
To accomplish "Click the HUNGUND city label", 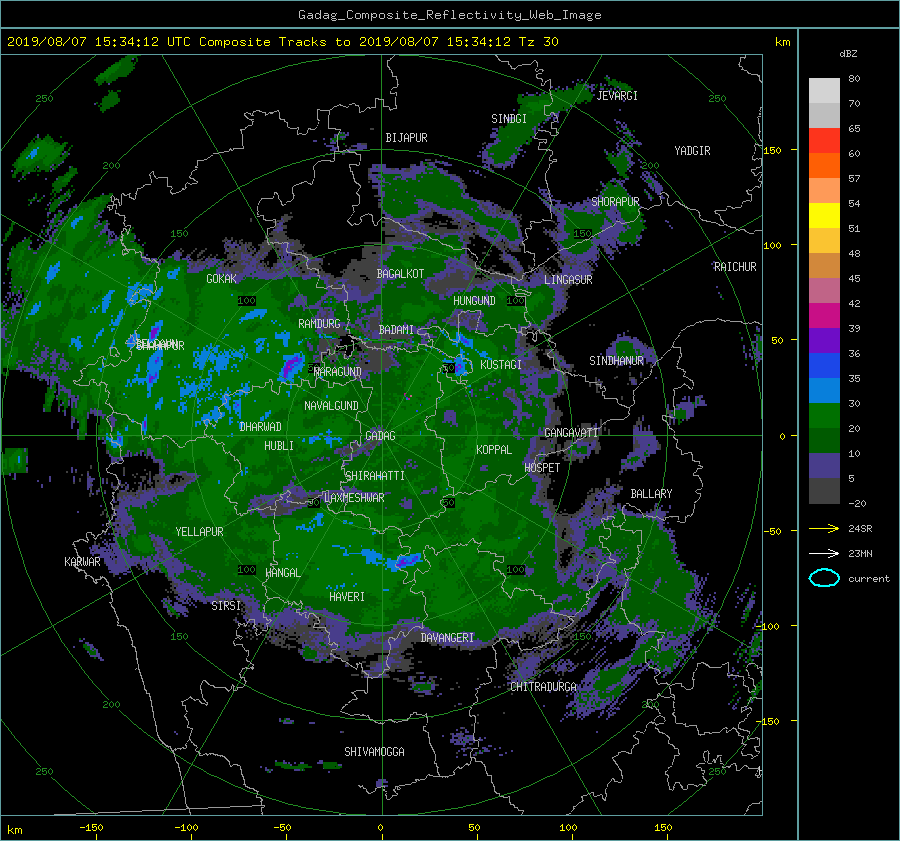I will [x=474, y=301].
